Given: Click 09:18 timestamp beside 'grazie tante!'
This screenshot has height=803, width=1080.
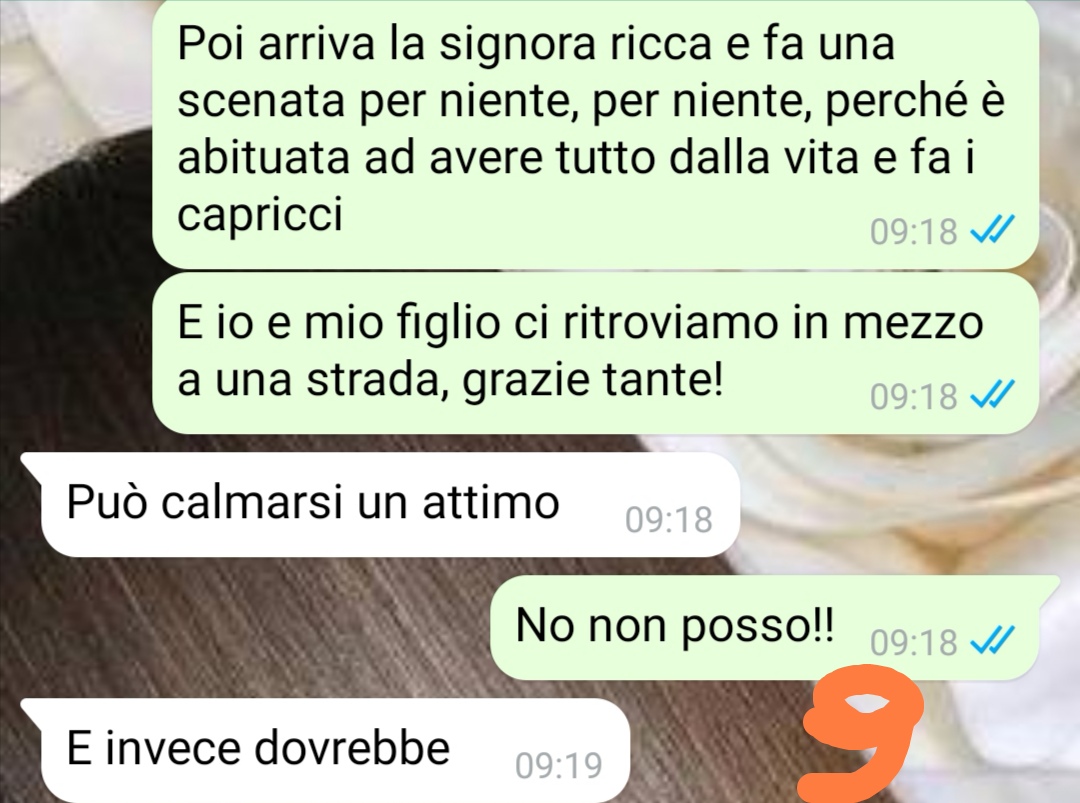Looking at the screenshot, I should 913,397.
